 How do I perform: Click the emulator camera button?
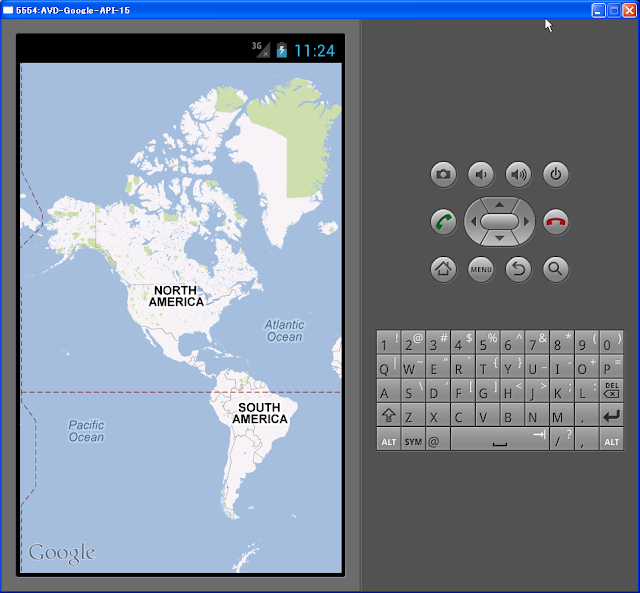pos(443,175)
